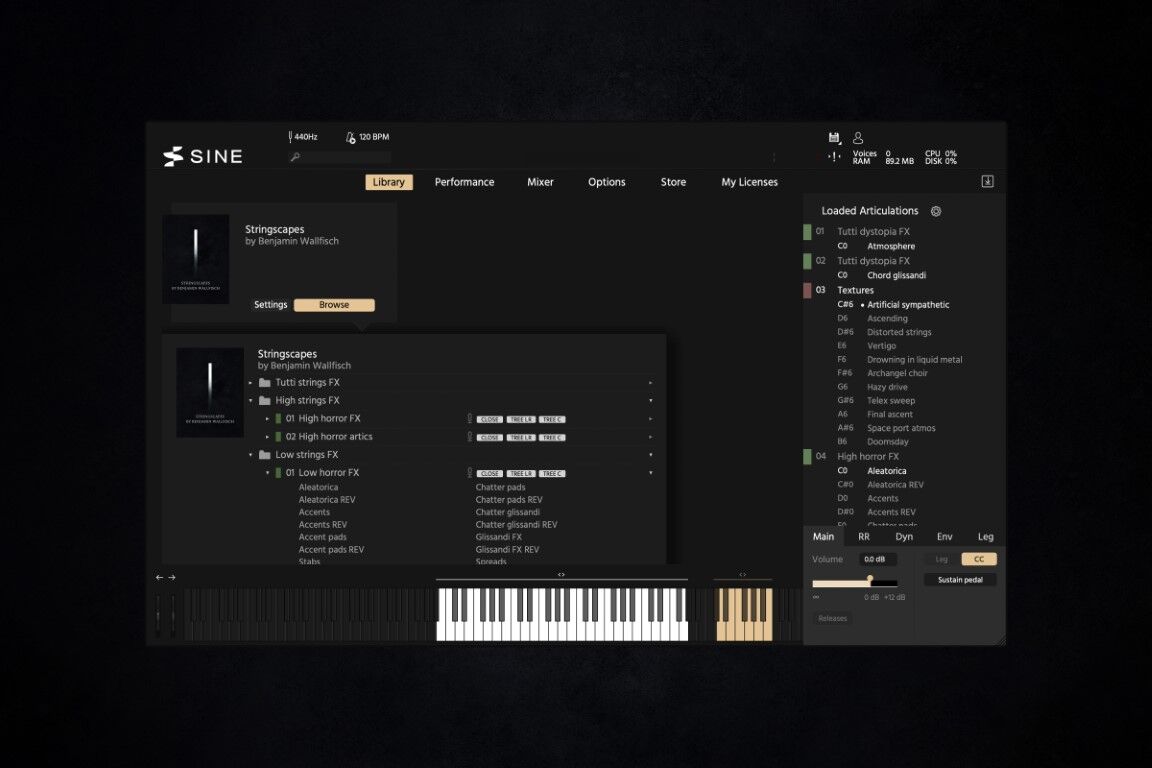This screenshot has height=768, width=1152.
Task: Open the Mixer tab
Action: (540, 182)
